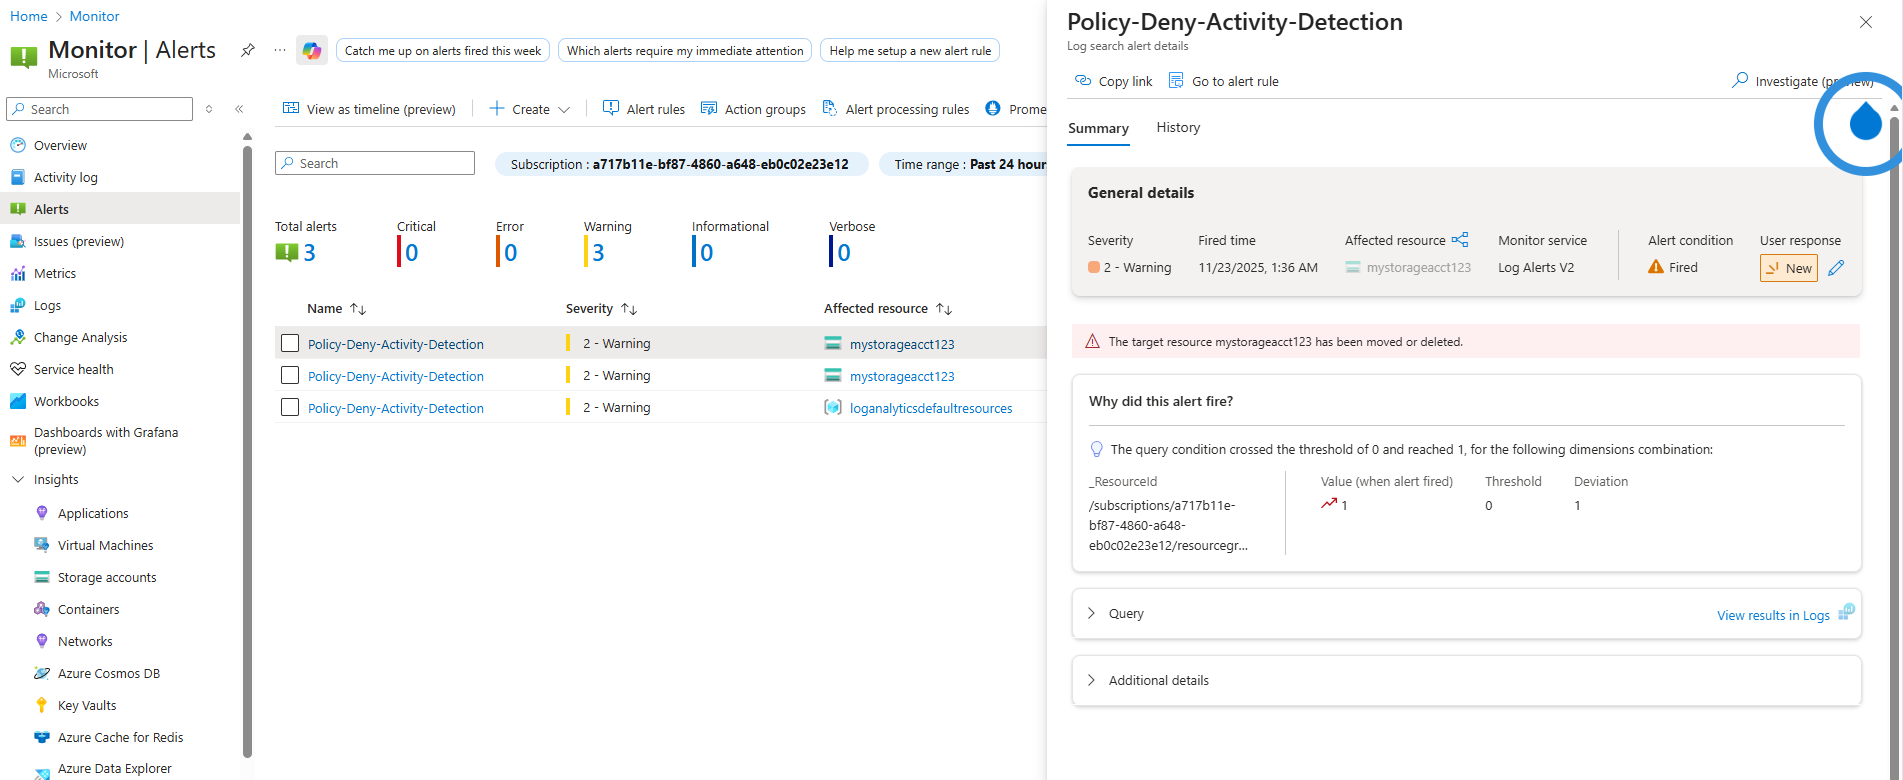This screenshot has width=1903, height=780.
Task: Open the first row's mystorageacct123 link
Action: [x=902, y=344]
